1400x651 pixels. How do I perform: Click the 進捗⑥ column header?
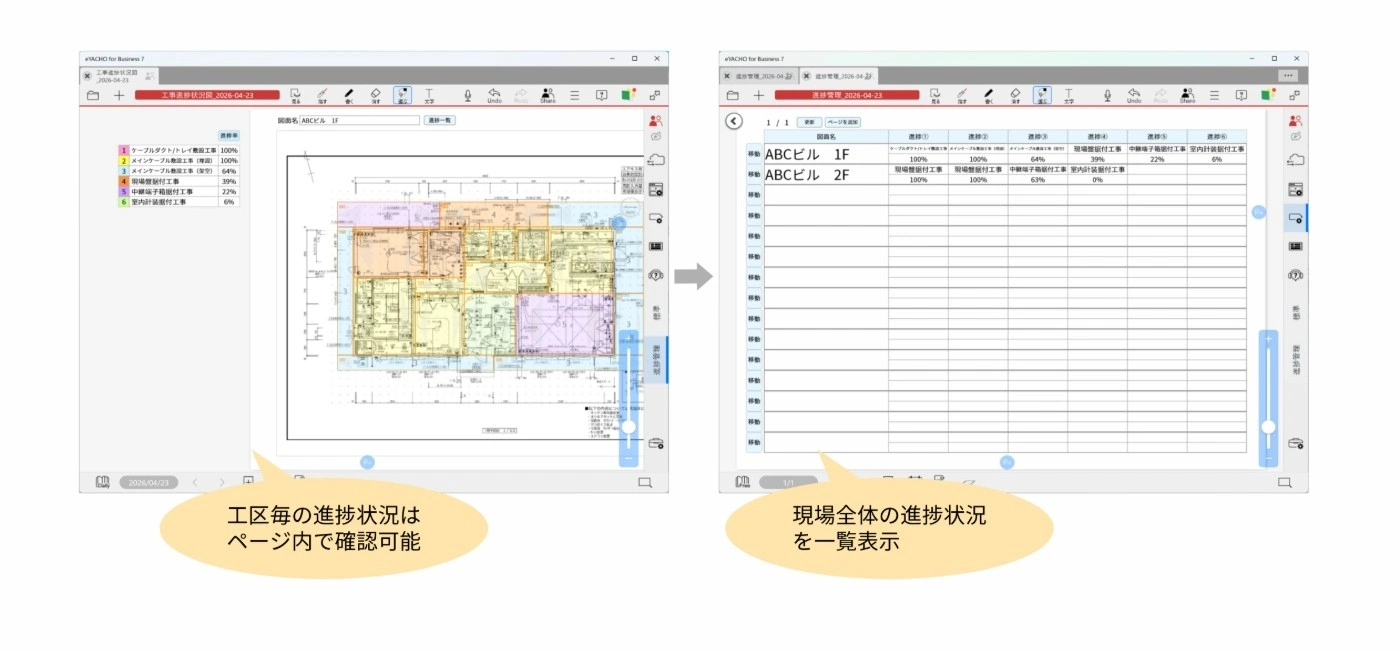1217,136
